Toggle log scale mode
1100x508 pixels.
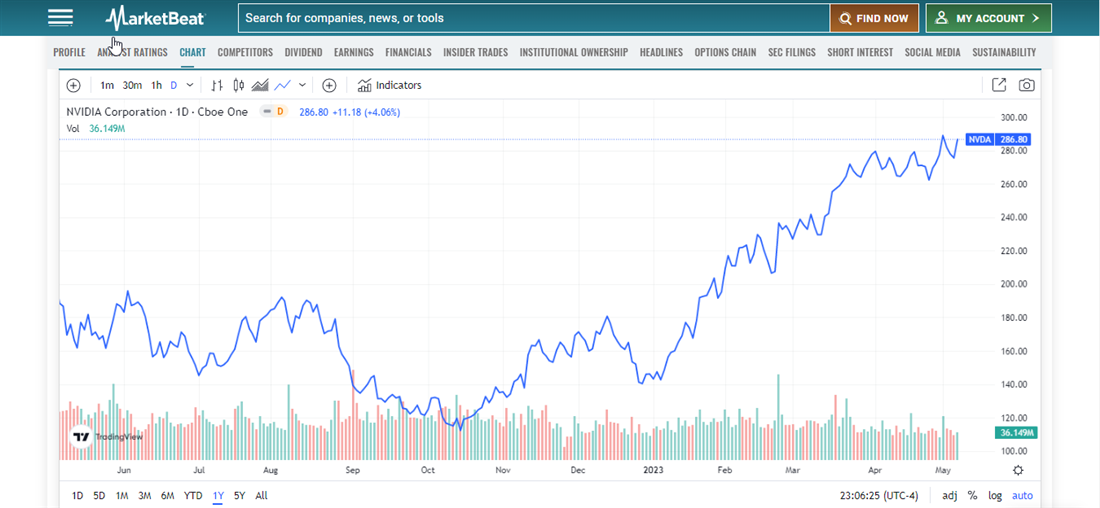[x=995, y=495]
